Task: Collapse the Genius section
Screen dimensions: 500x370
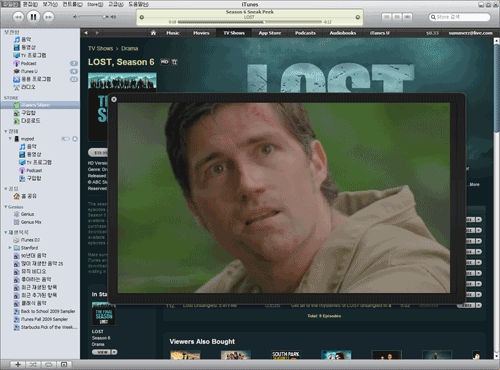Action: point(6,207)
